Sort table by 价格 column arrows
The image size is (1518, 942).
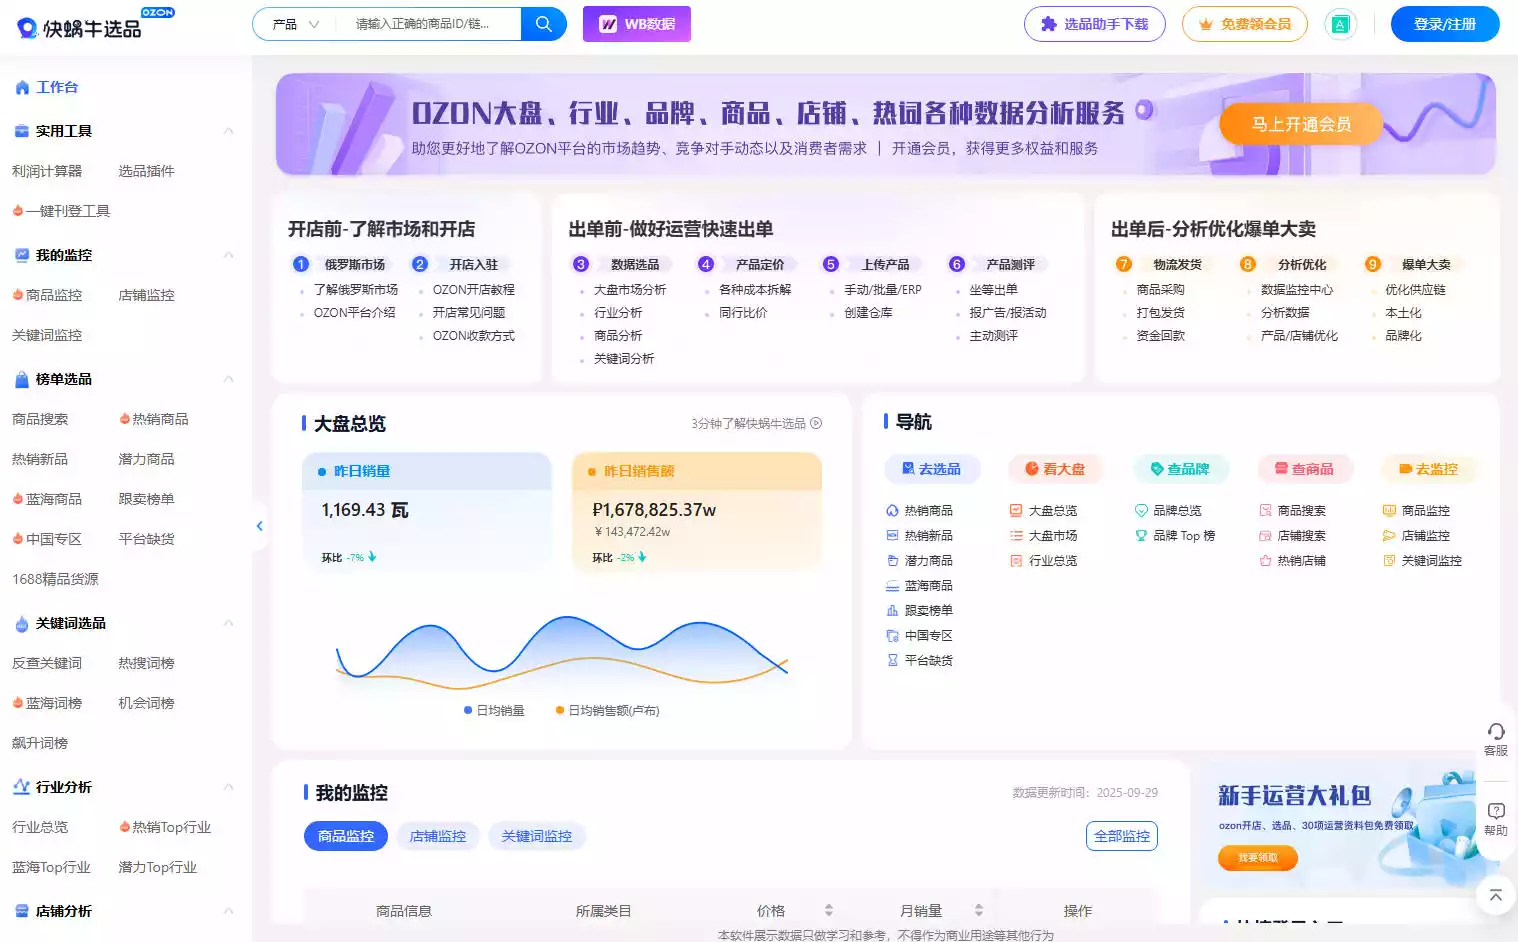pyautogui.click(x=829, y=910)
